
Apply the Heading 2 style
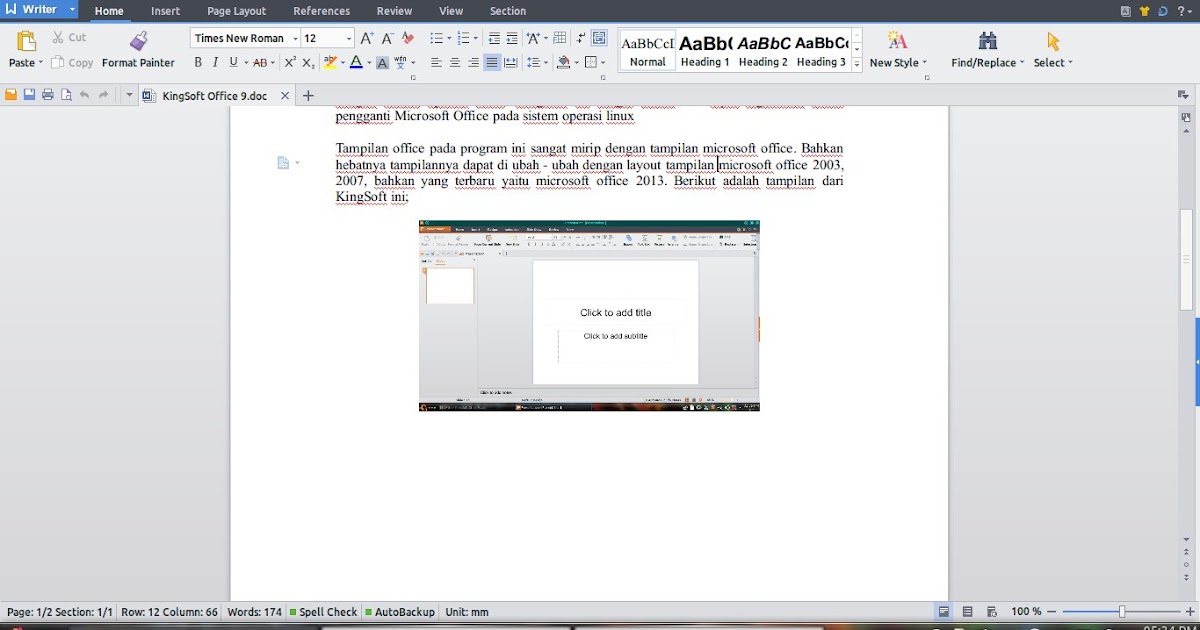pyautogui.click(x=763, y=51)
